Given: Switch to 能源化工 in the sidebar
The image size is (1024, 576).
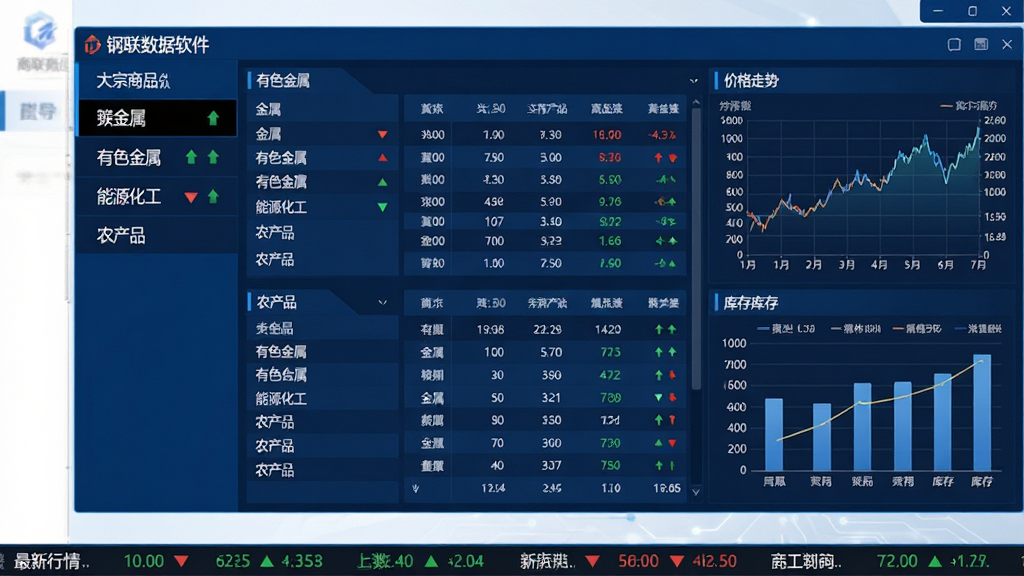Looking at the screenshot, I should 157,197.
